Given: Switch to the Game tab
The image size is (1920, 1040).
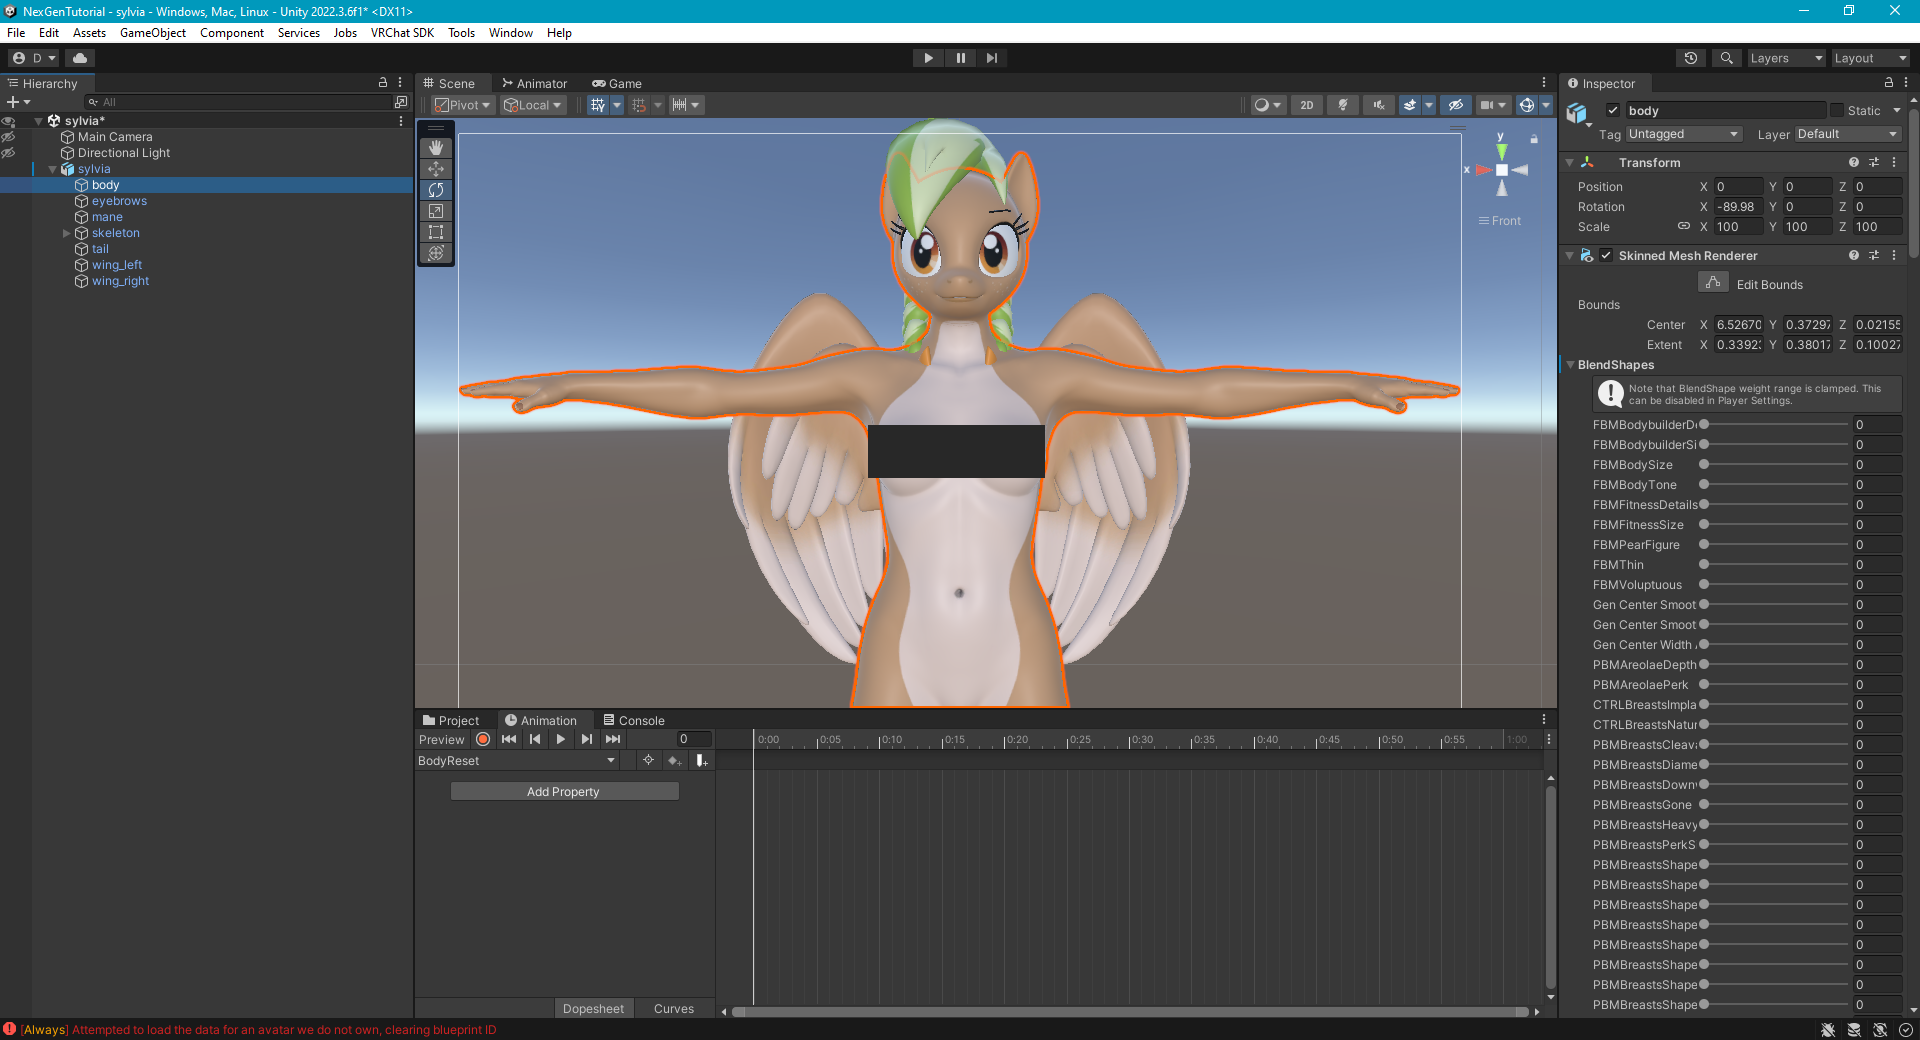Looking at the screenshot, I should [617, 83].
